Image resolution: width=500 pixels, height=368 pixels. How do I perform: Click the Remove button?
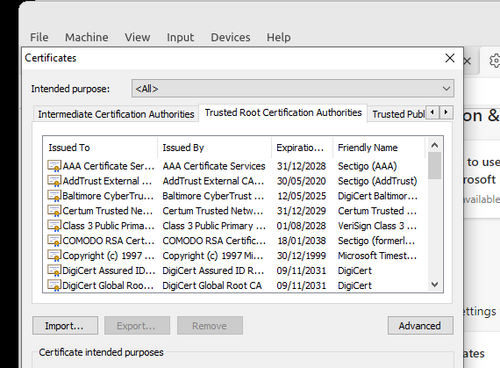coord(210,326)
